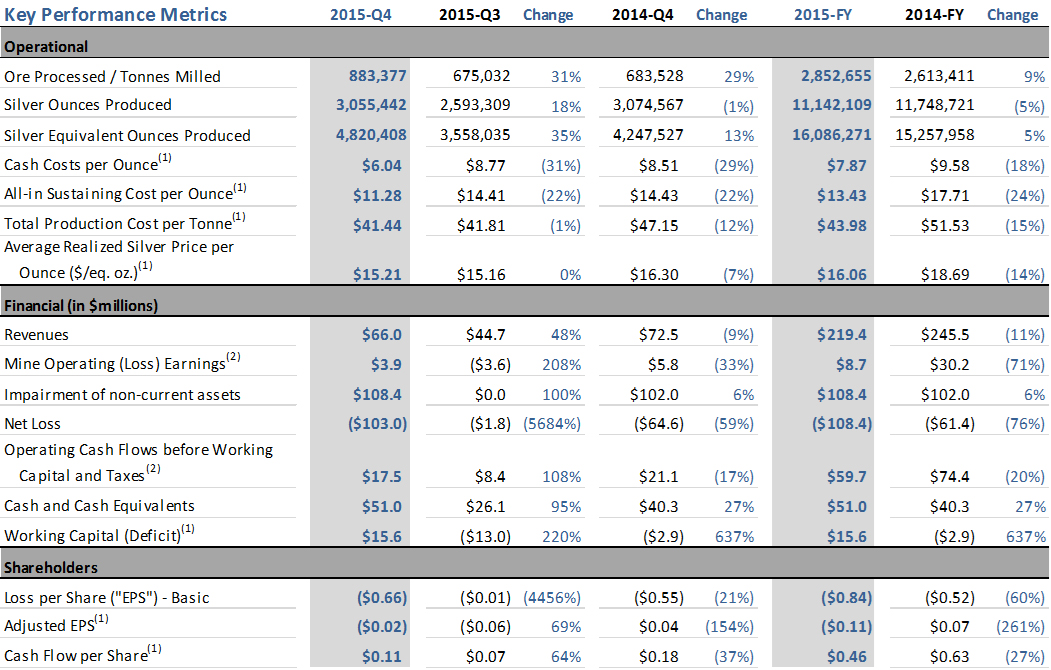Select All-in Sustaining Cost per Ounce label
Image resolution: width=1051 pixels, height=670 pixels.
125,192
